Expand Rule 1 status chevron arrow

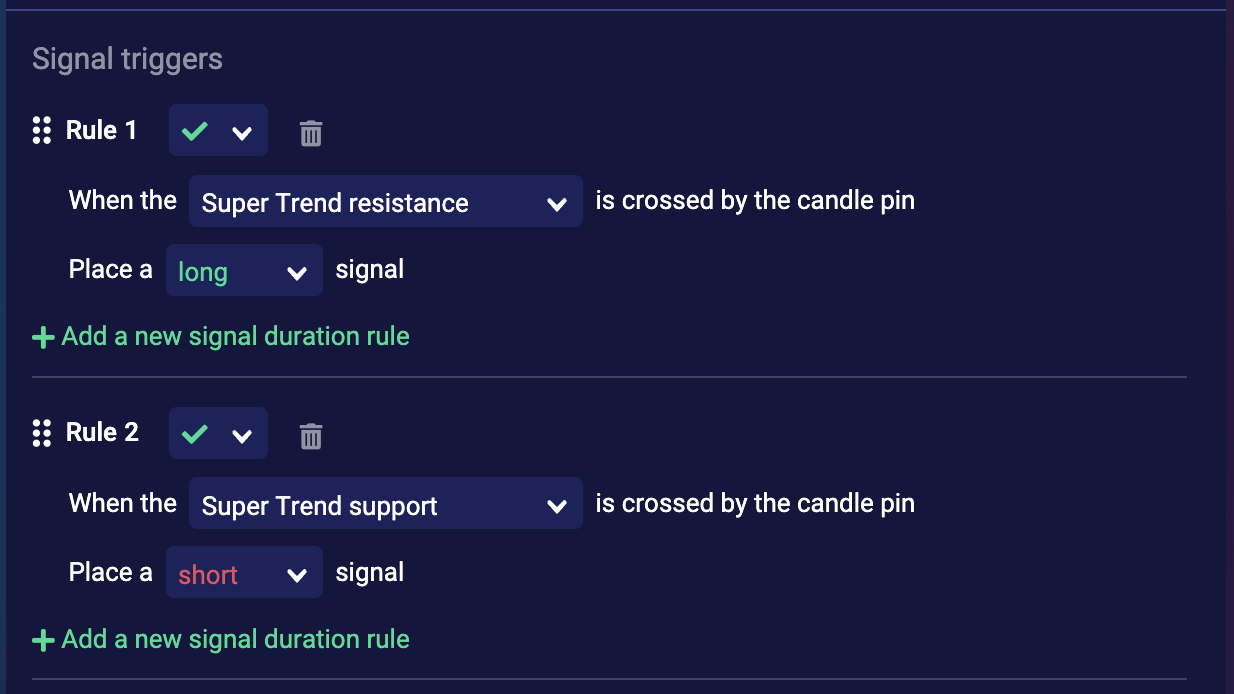pyautogui.click(x=241, y=133)
